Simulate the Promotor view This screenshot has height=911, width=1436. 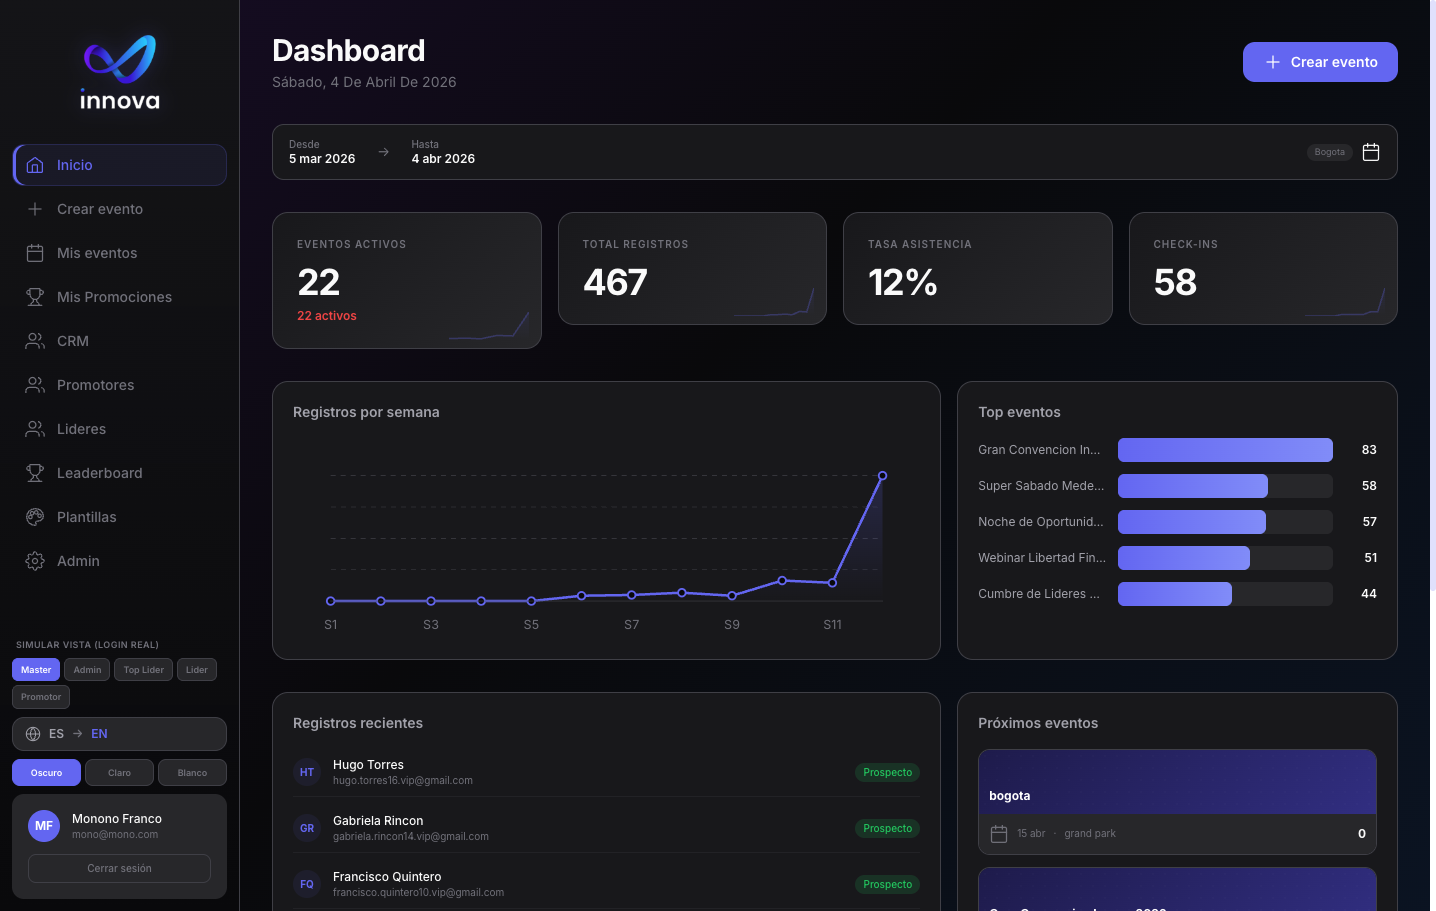[41, 697]
